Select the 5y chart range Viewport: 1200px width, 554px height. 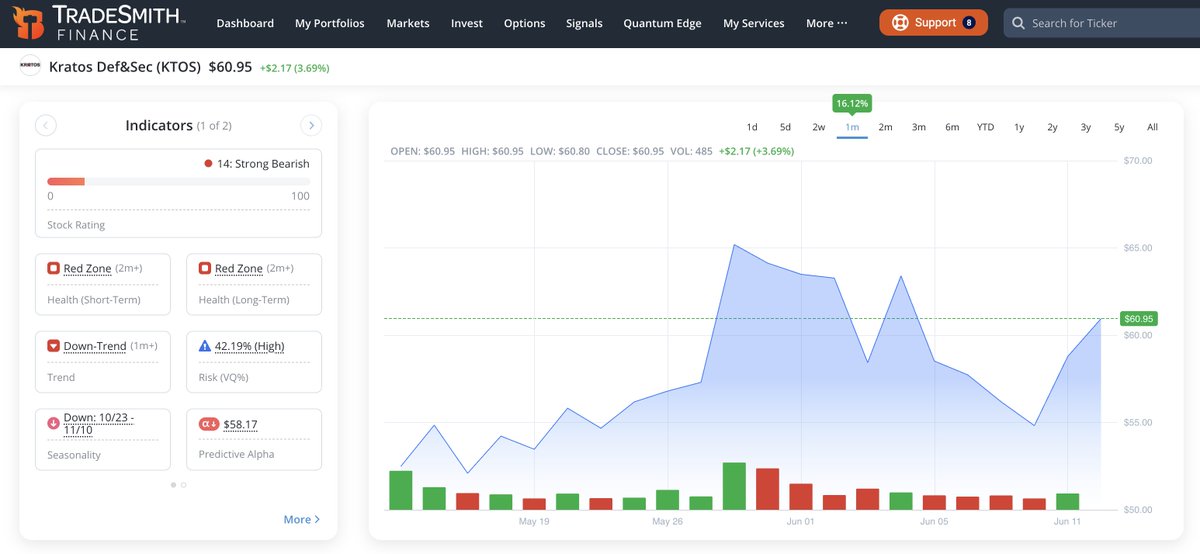click(1119, 127)
